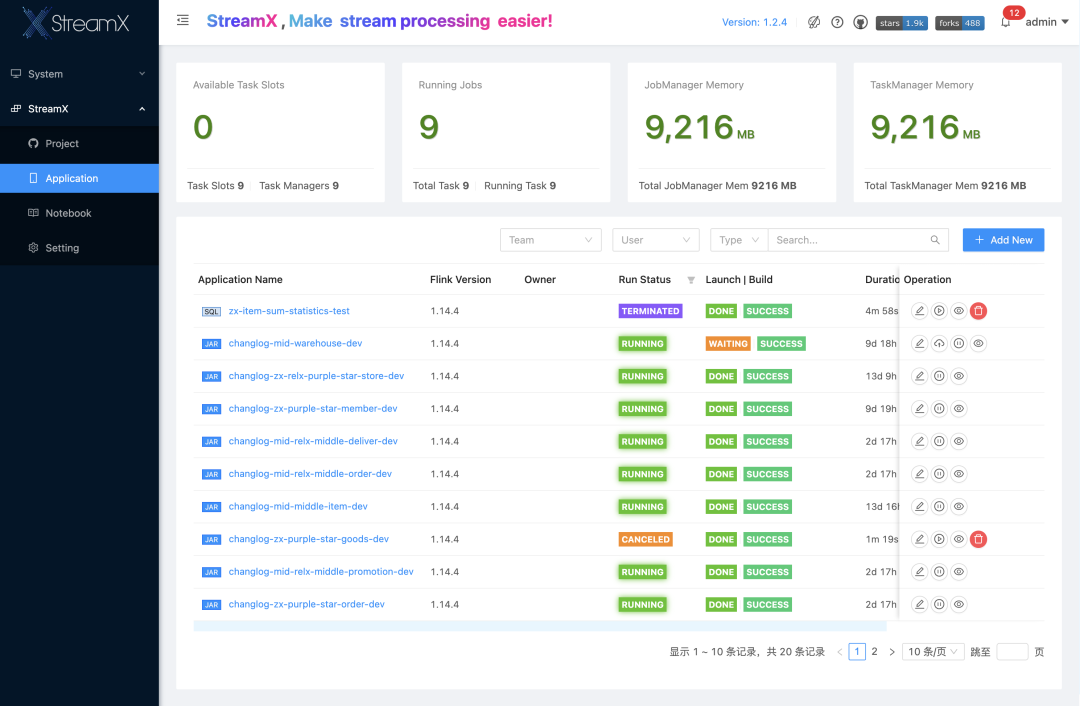Collapse the sidebar with the hamburger icon
Image resolution: width=1080 pixels, height=706 pixels.
tap(182, 19)
